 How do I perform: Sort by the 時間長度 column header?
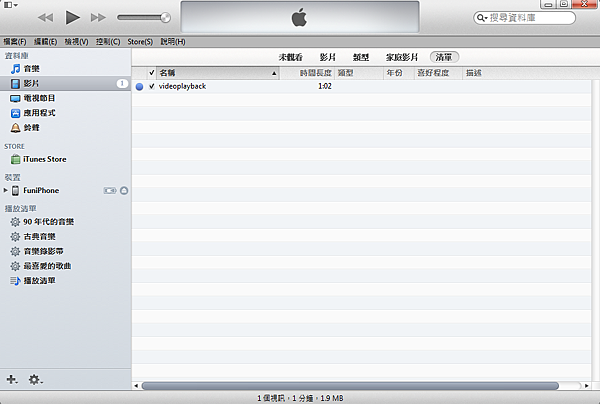coord(307,73)
